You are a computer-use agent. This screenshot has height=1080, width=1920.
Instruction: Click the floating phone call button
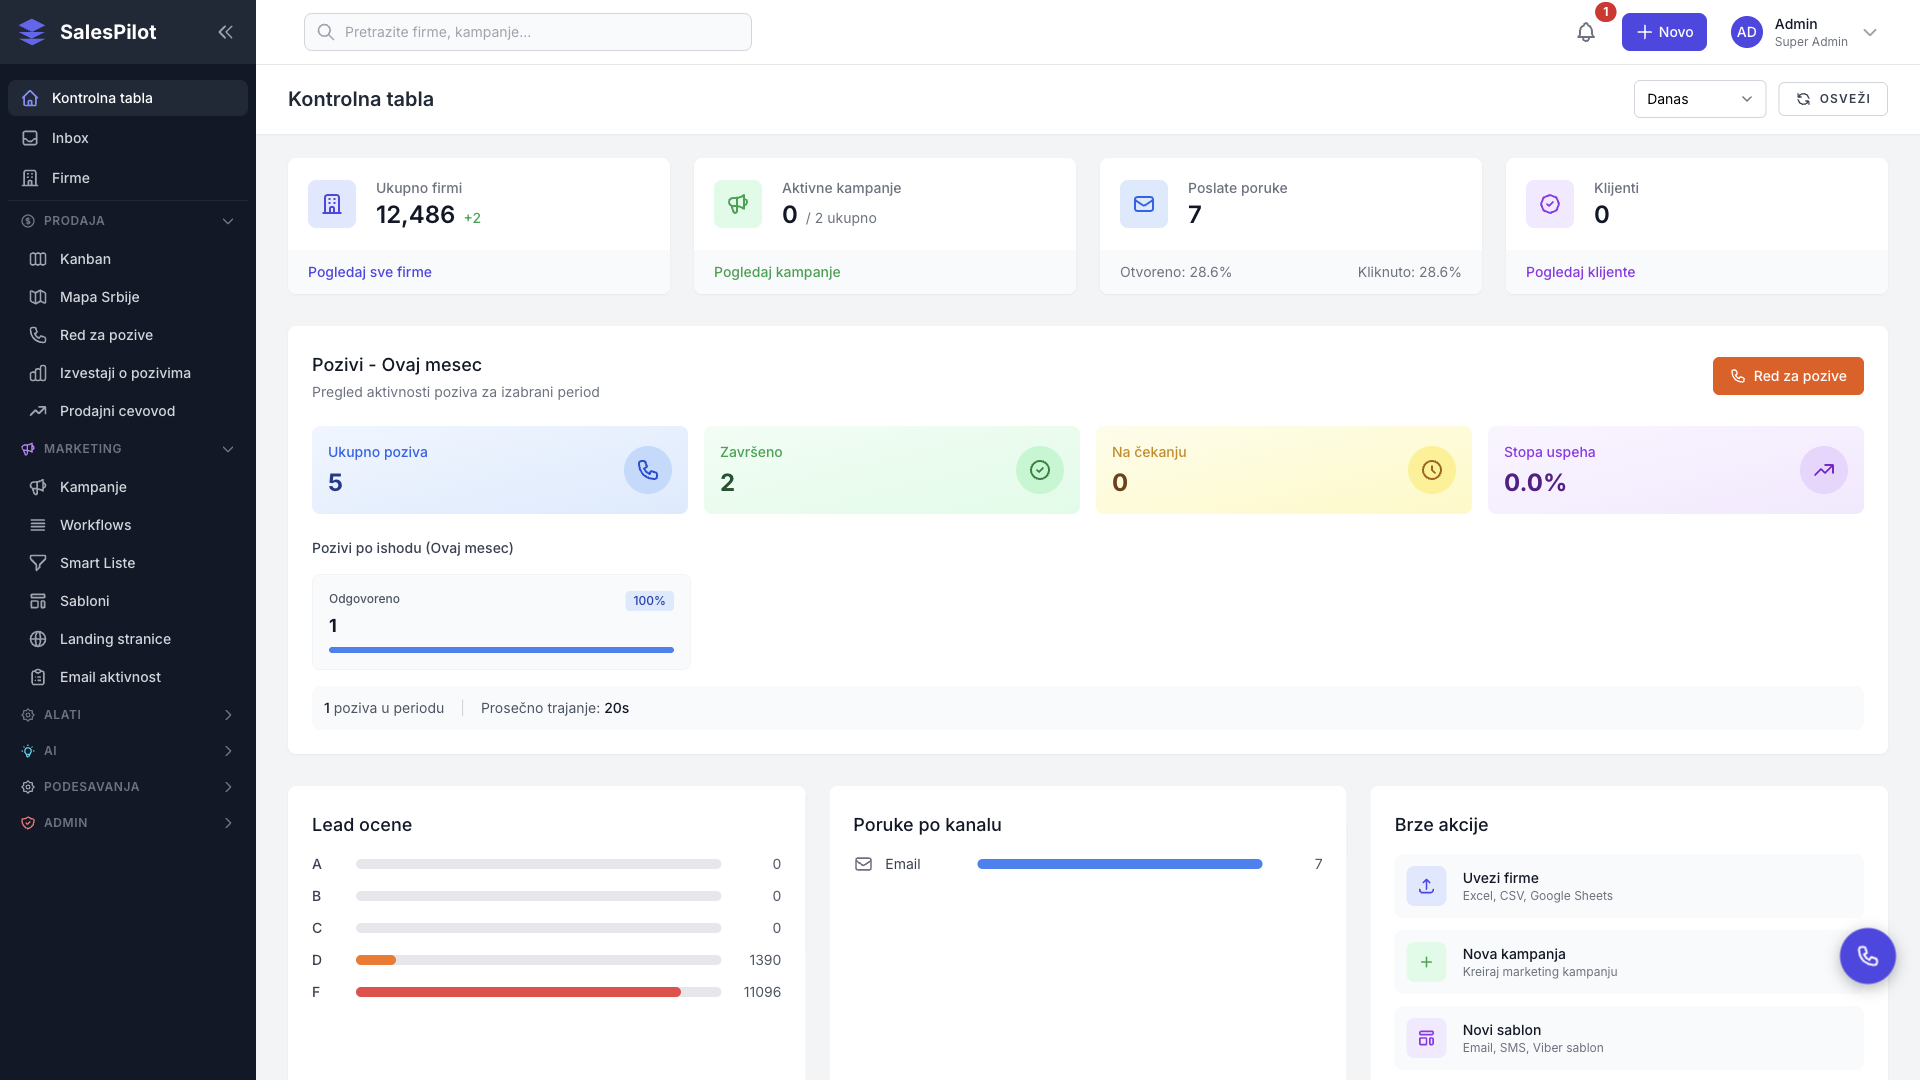pyautogui.click(x=1867, y=956)
